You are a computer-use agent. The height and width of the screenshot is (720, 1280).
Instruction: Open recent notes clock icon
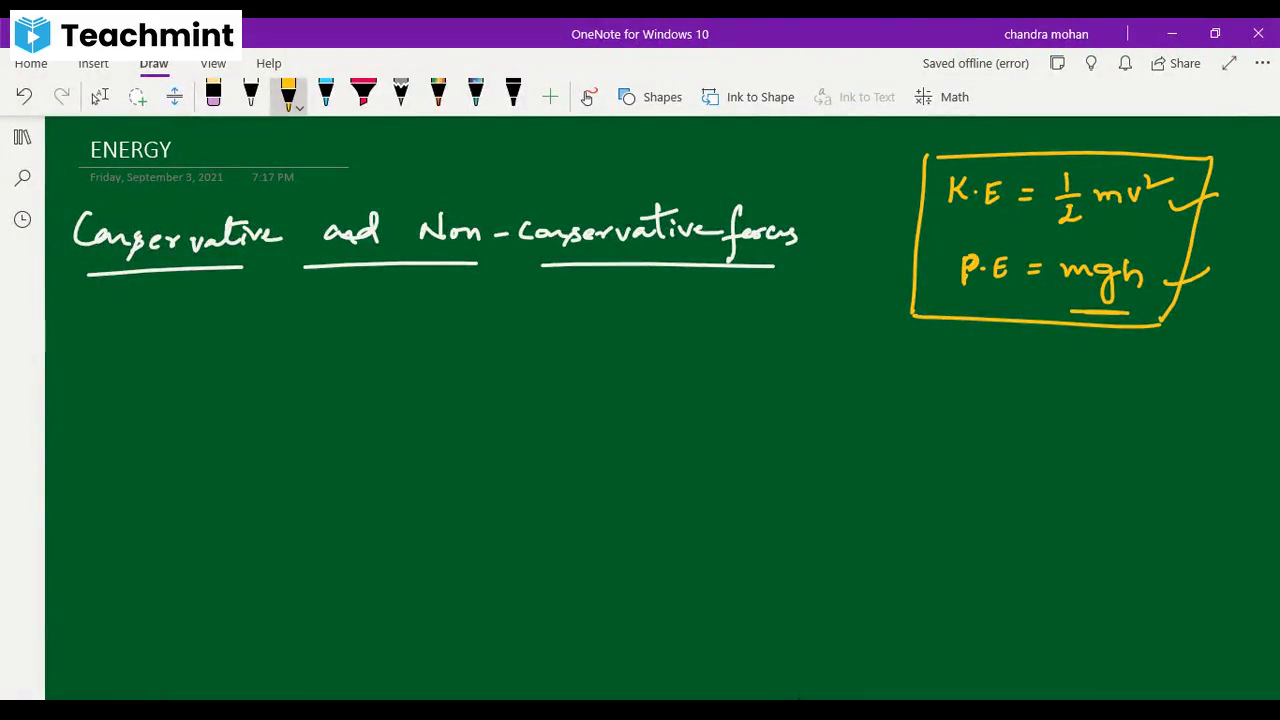point(22,219)
